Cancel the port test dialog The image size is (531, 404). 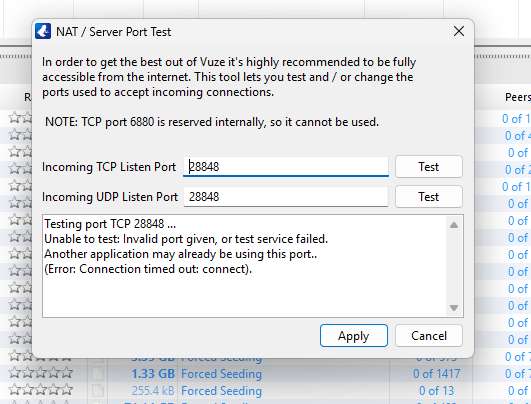428,336
